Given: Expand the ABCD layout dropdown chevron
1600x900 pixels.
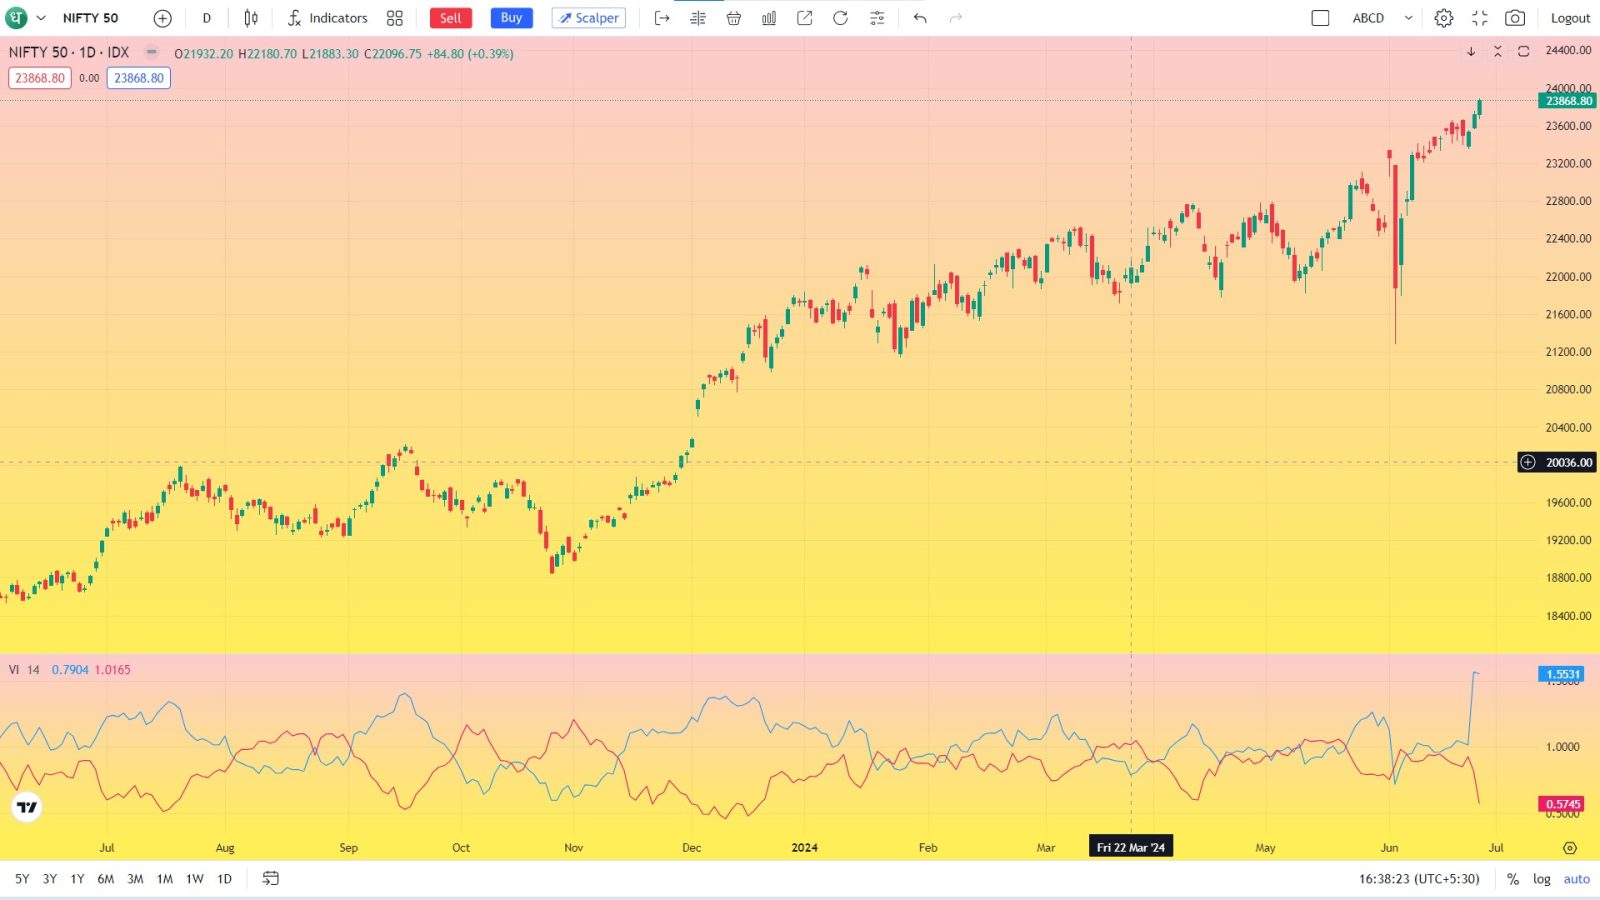Looking at the screenshot, I should [1409, 18].
